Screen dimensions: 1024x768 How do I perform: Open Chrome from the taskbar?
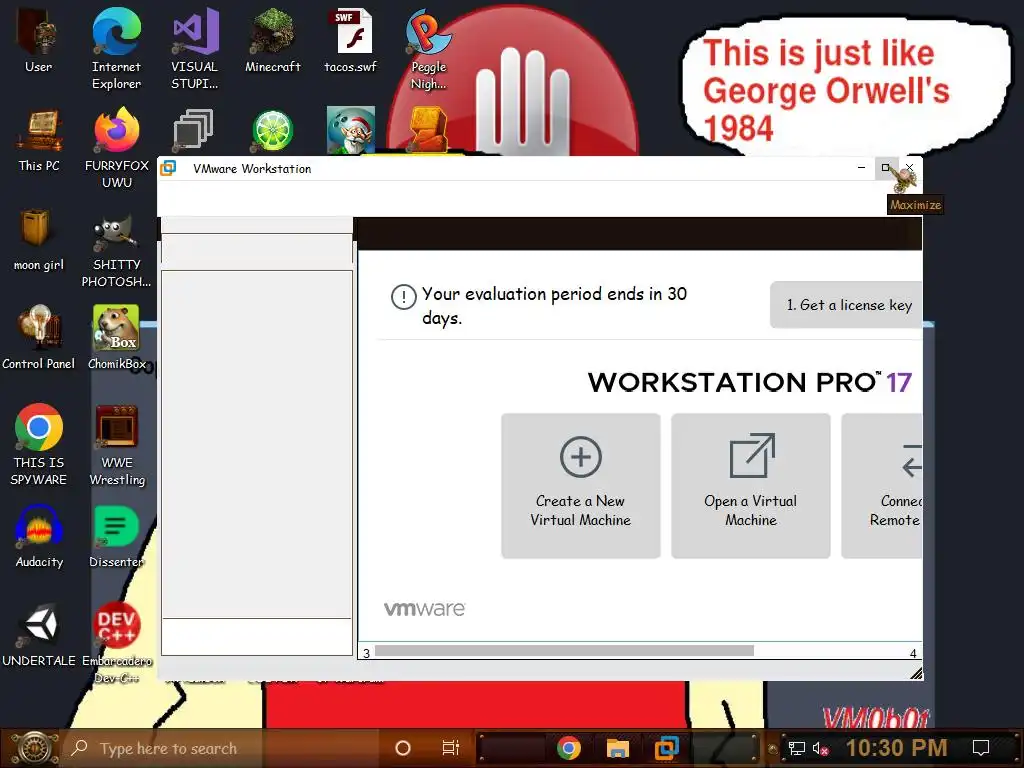click(569, 748)
